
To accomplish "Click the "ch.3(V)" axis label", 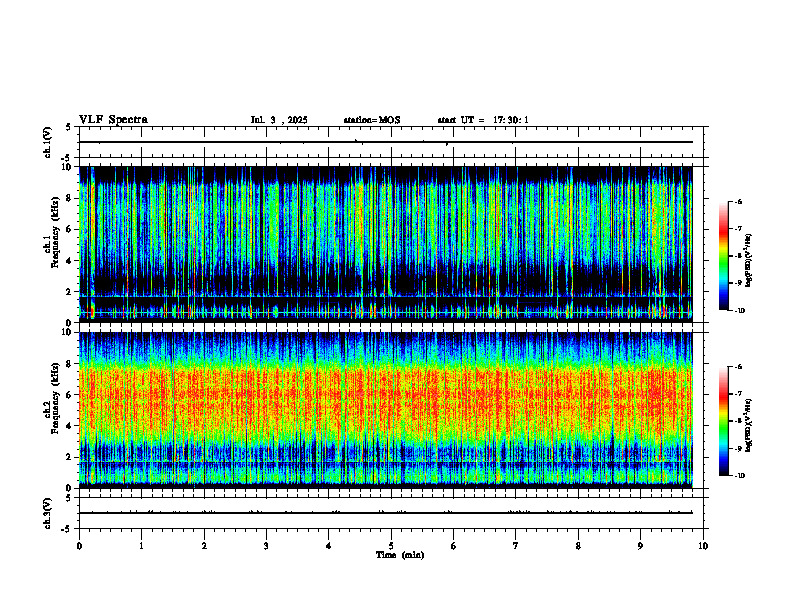I will pos(48,513).
